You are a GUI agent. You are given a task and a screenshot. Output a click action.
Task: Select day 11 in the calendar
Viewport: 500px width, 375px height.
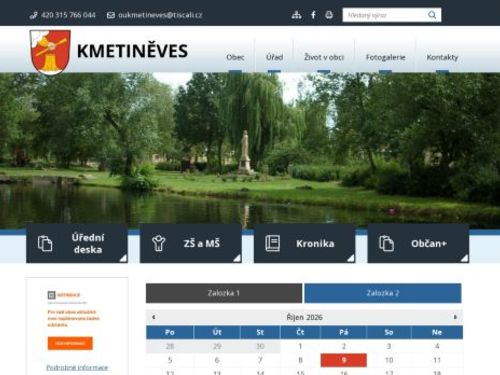(x=437, y=360)
